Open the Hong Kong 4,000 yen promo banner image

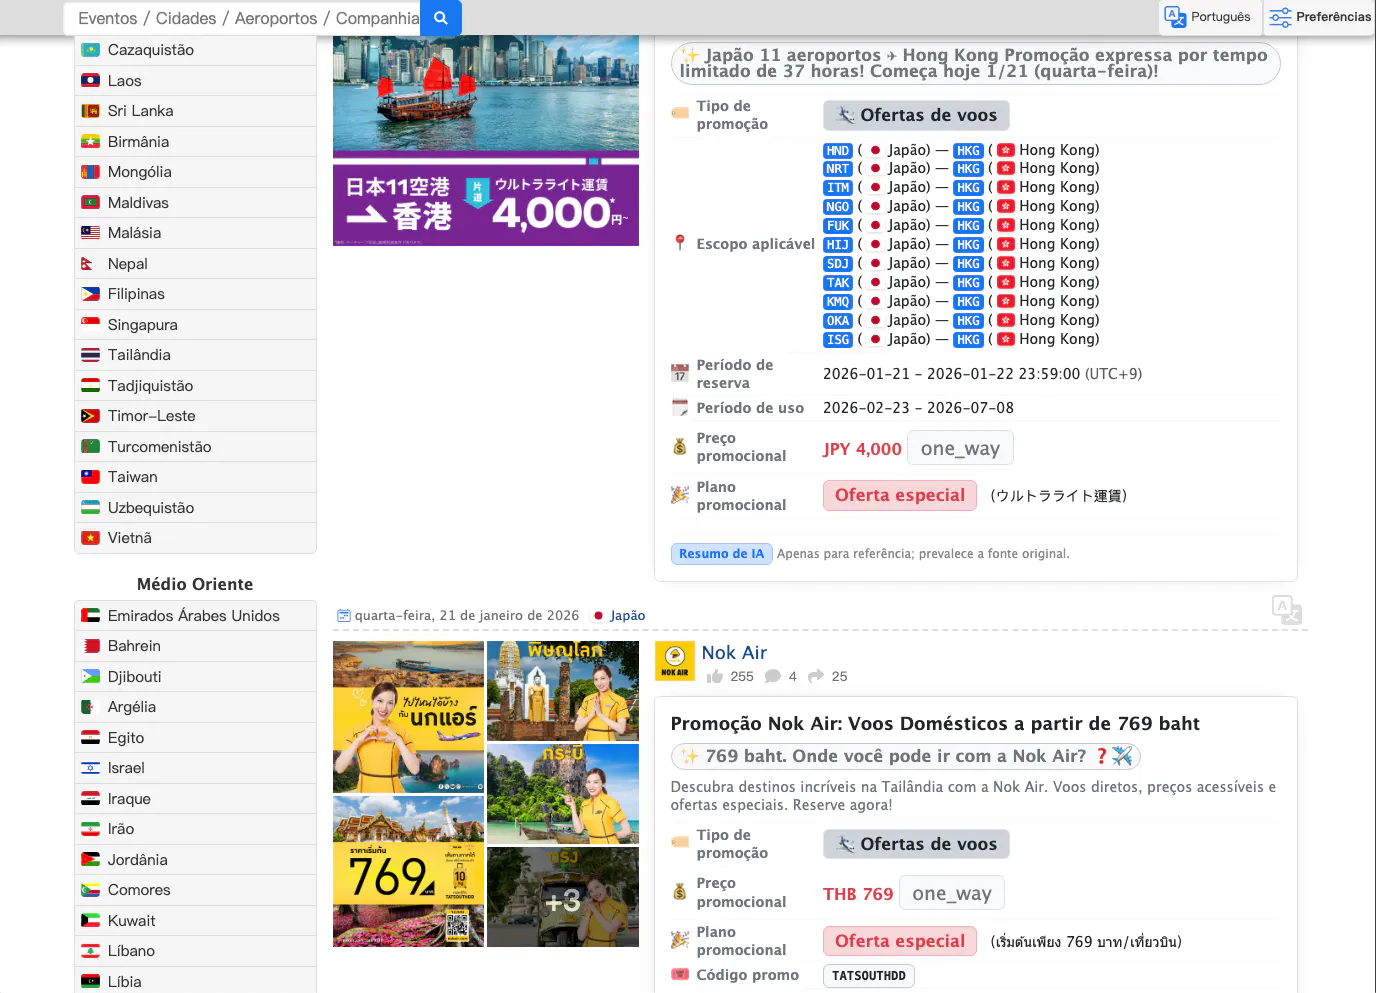pos(486,140)
